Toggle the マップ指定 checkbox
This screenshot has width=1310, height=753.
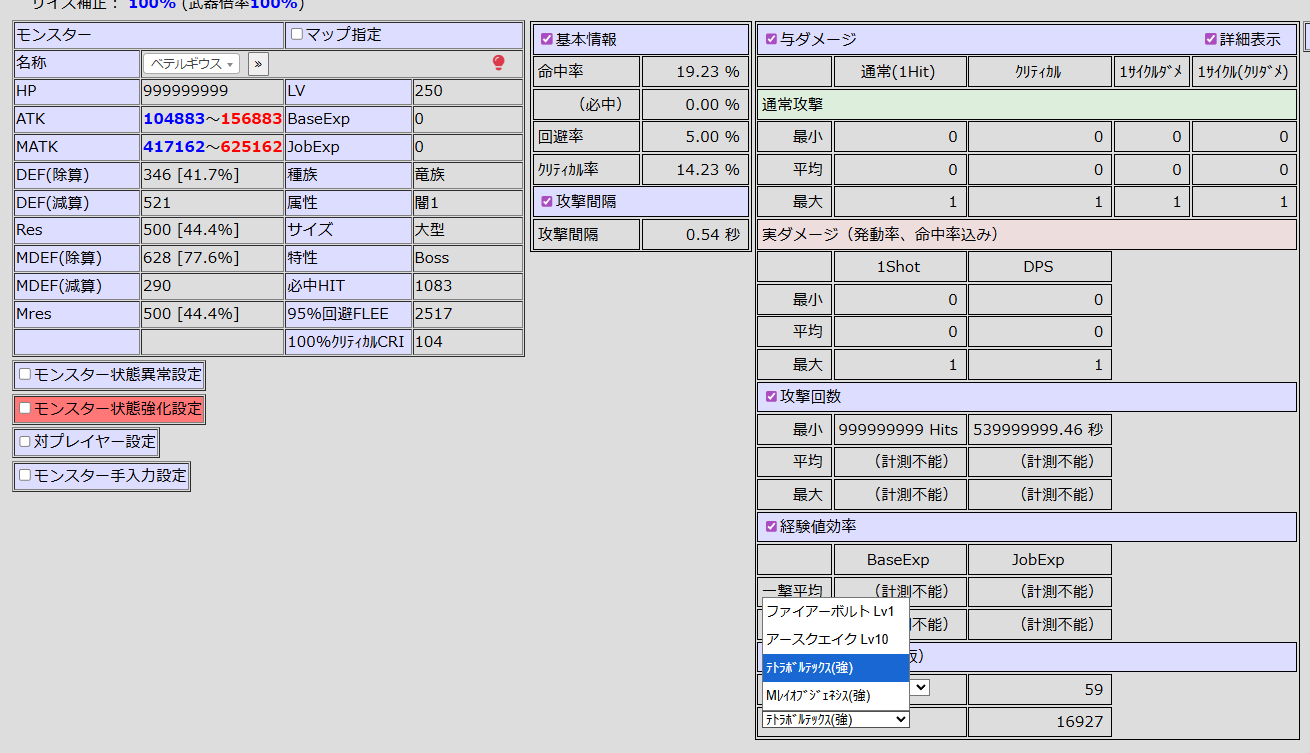pos(297,35)
